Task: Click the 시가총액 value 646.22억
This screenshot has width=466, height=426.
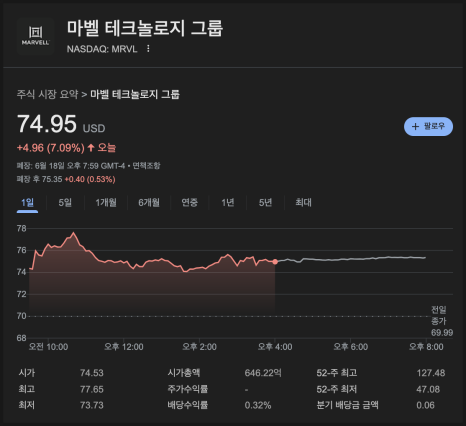Action: coord(263,373)
